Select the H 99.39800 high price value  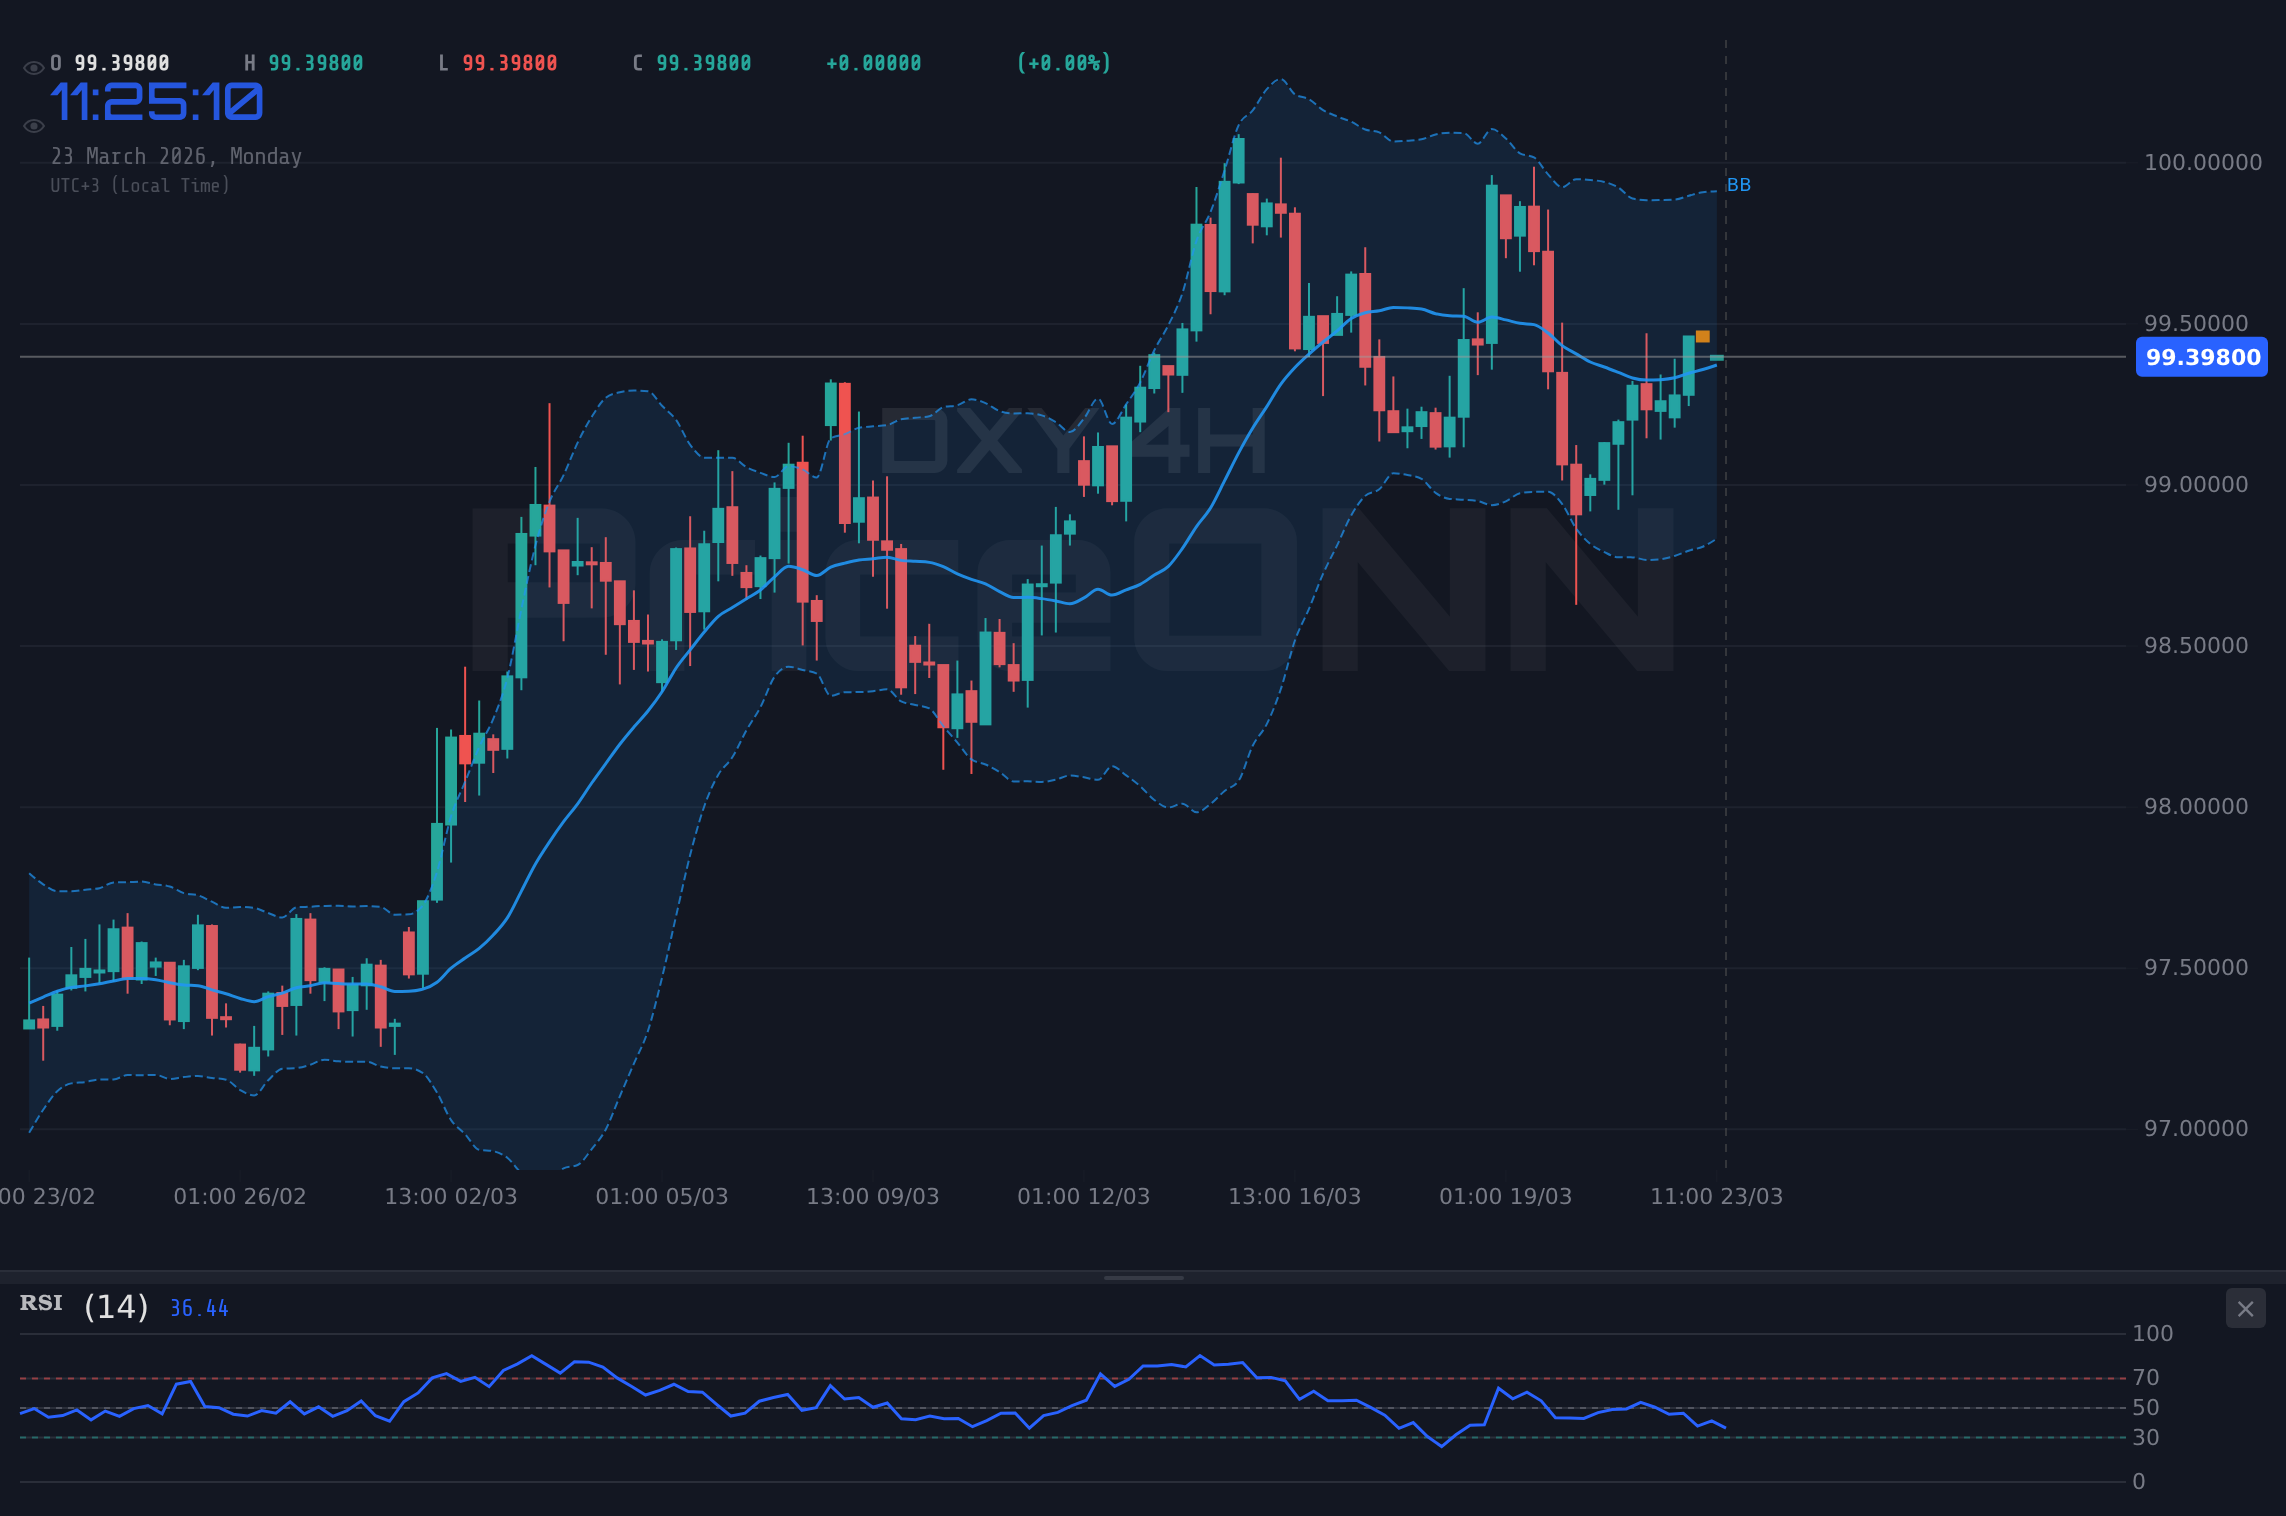pyautogui.click(x=305, y=62)
